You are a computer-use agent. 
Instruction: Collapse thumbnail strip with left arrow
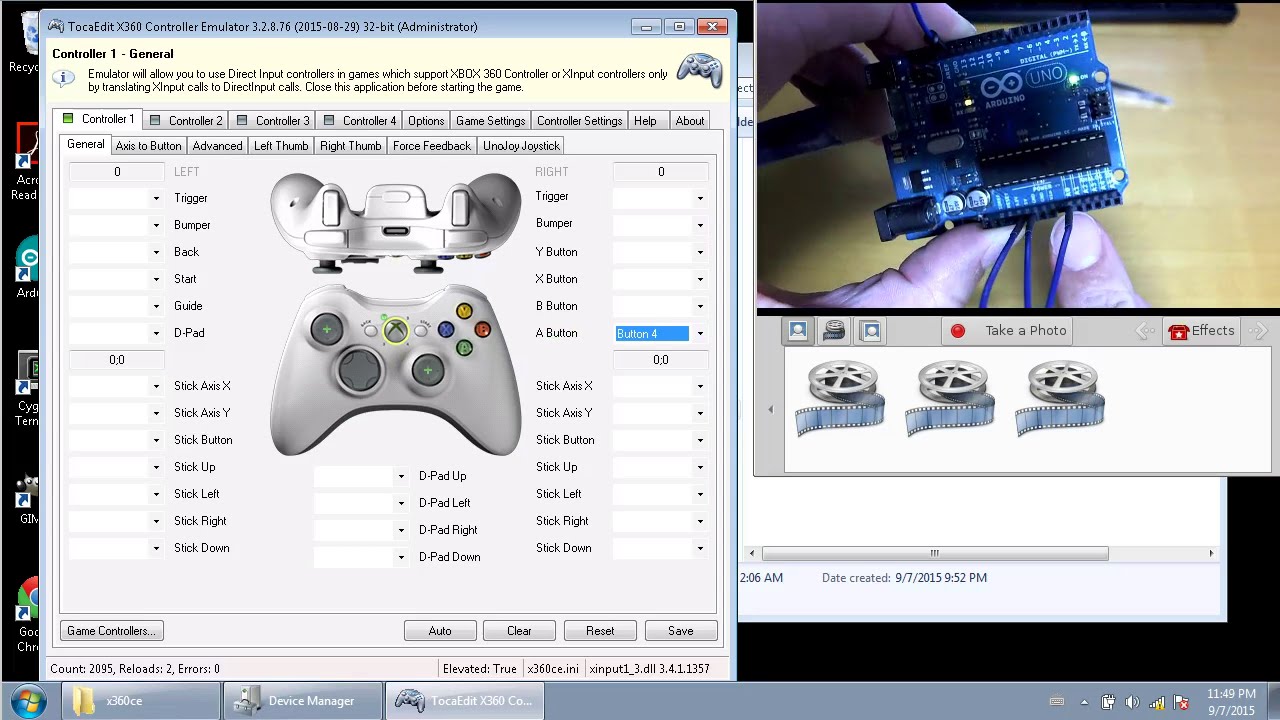770,409
